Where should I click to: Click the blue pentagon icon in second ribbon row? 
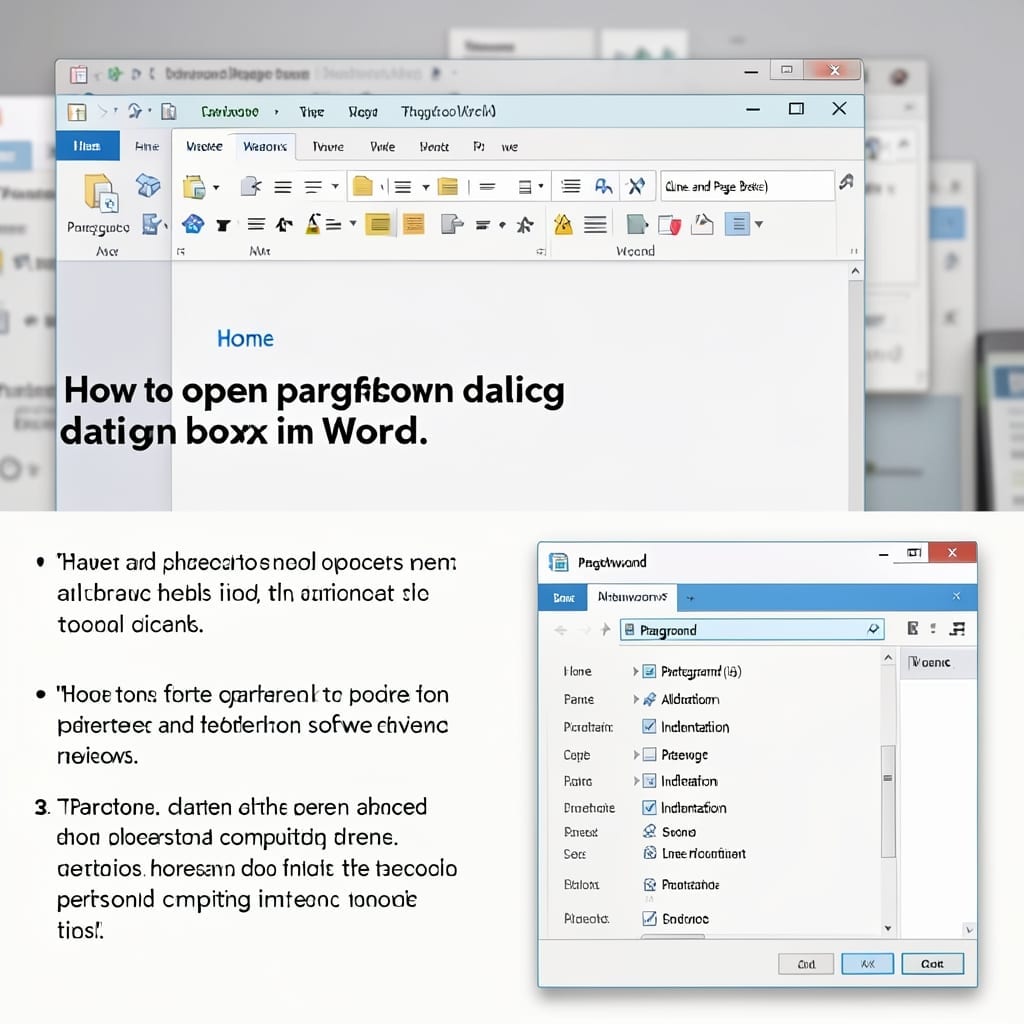click(193, 225)
